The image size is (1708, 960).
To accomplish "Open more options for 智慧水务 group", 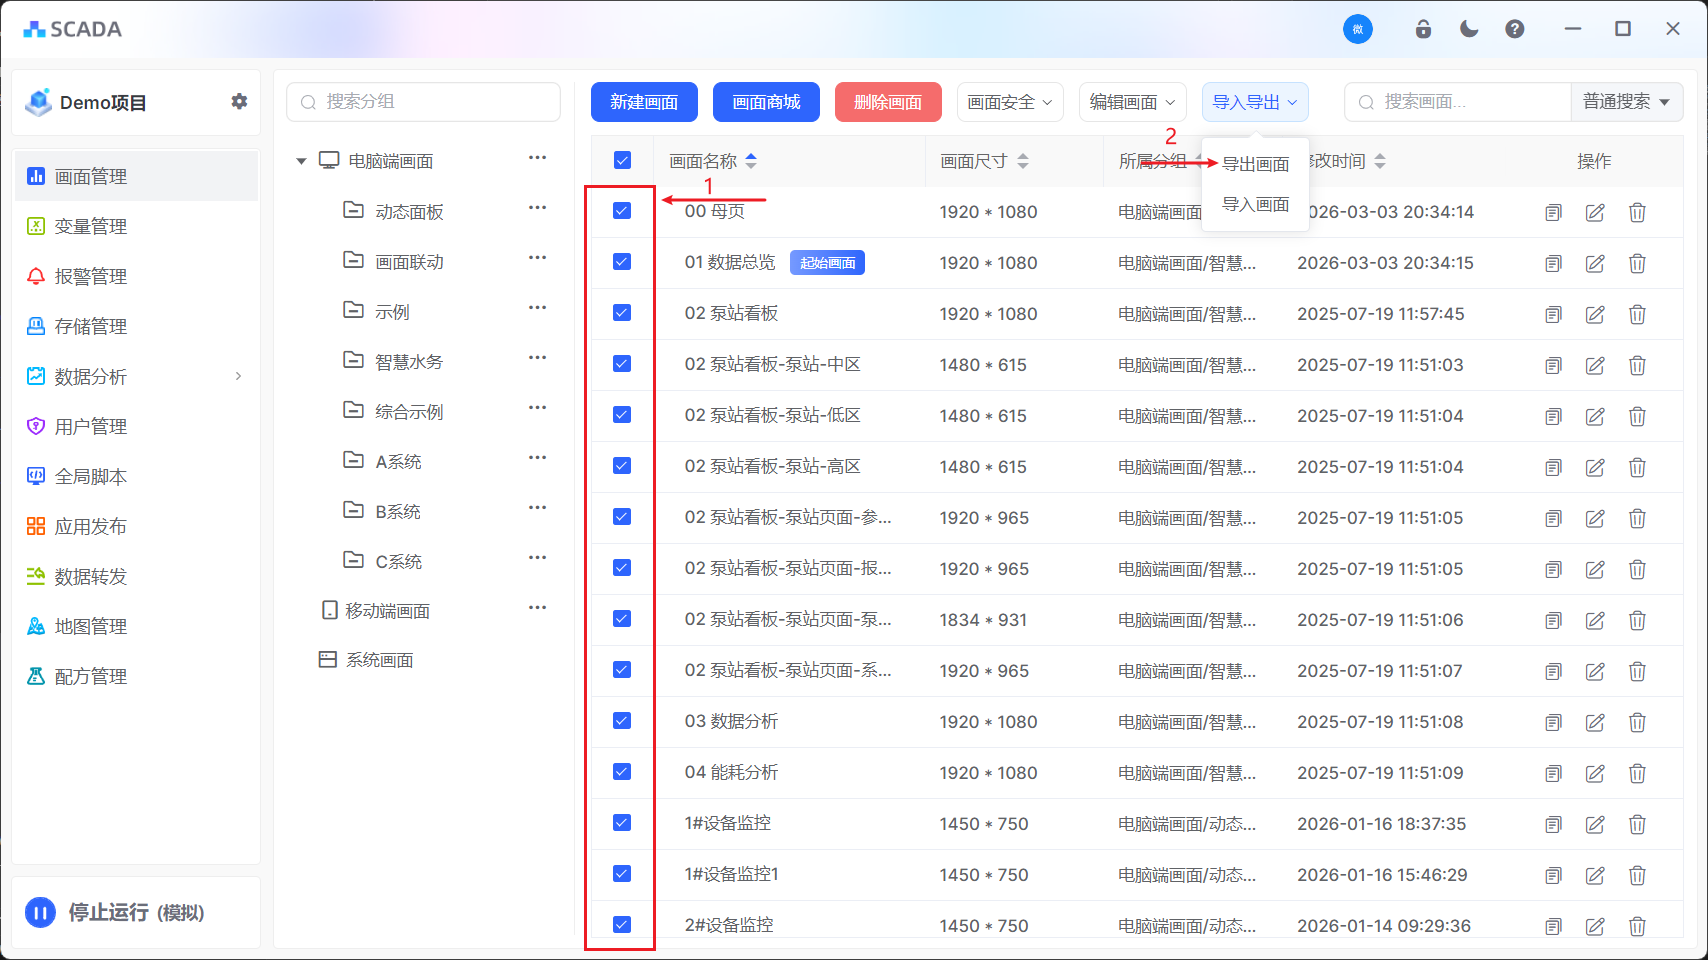I will (x=537, y=358).
